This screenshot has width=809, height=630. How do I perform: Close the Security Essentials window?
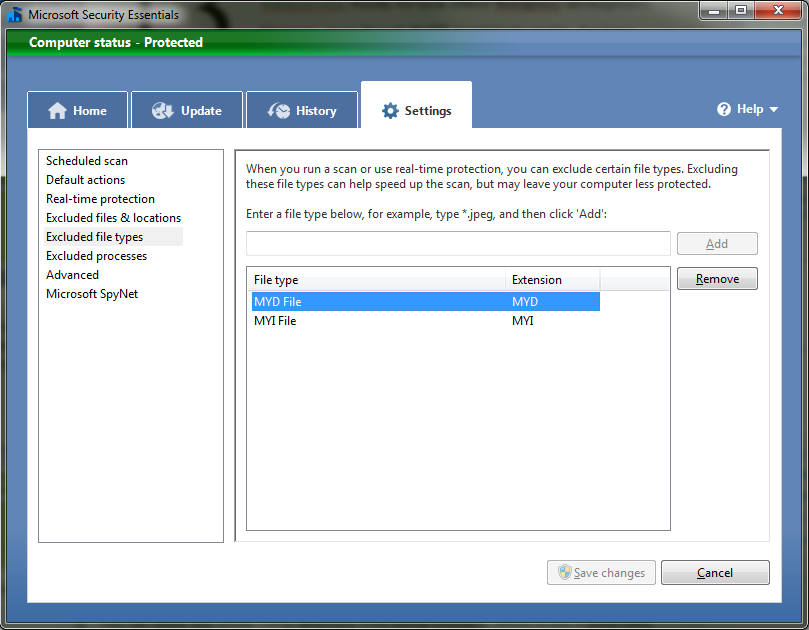(778, 10)
